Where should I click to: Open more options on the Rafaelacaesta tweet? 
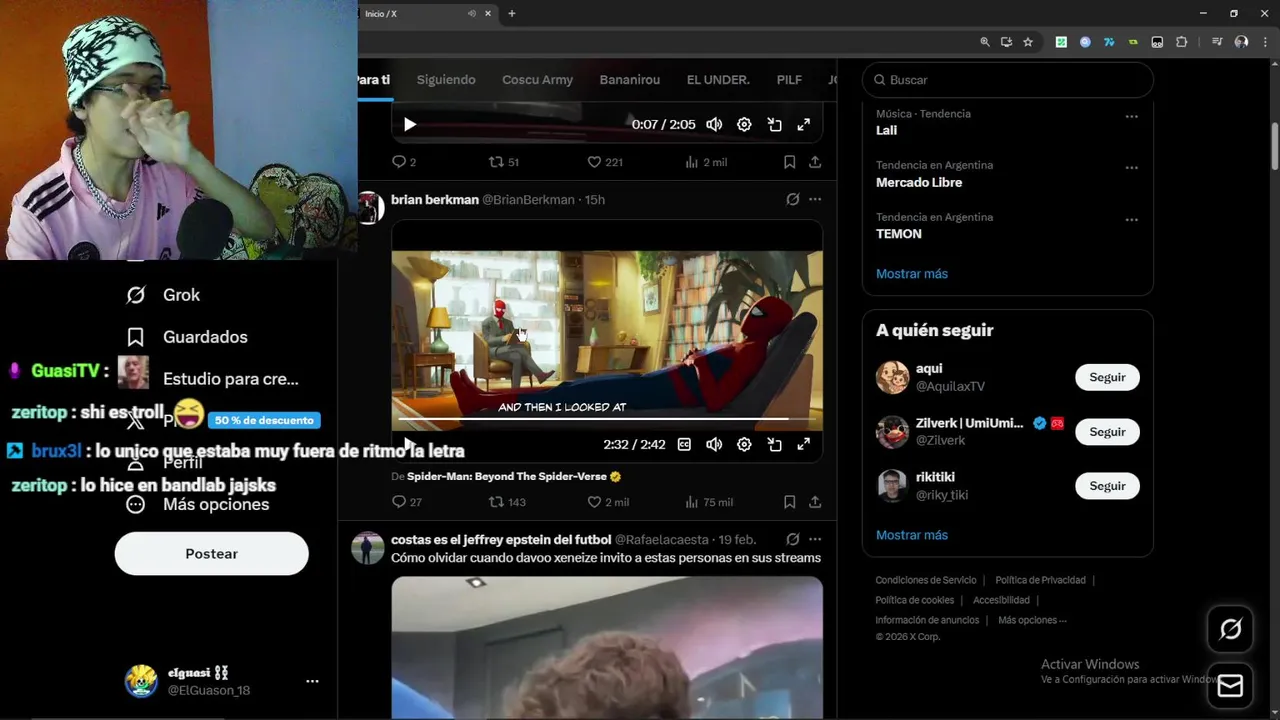(x=815, y=540)
